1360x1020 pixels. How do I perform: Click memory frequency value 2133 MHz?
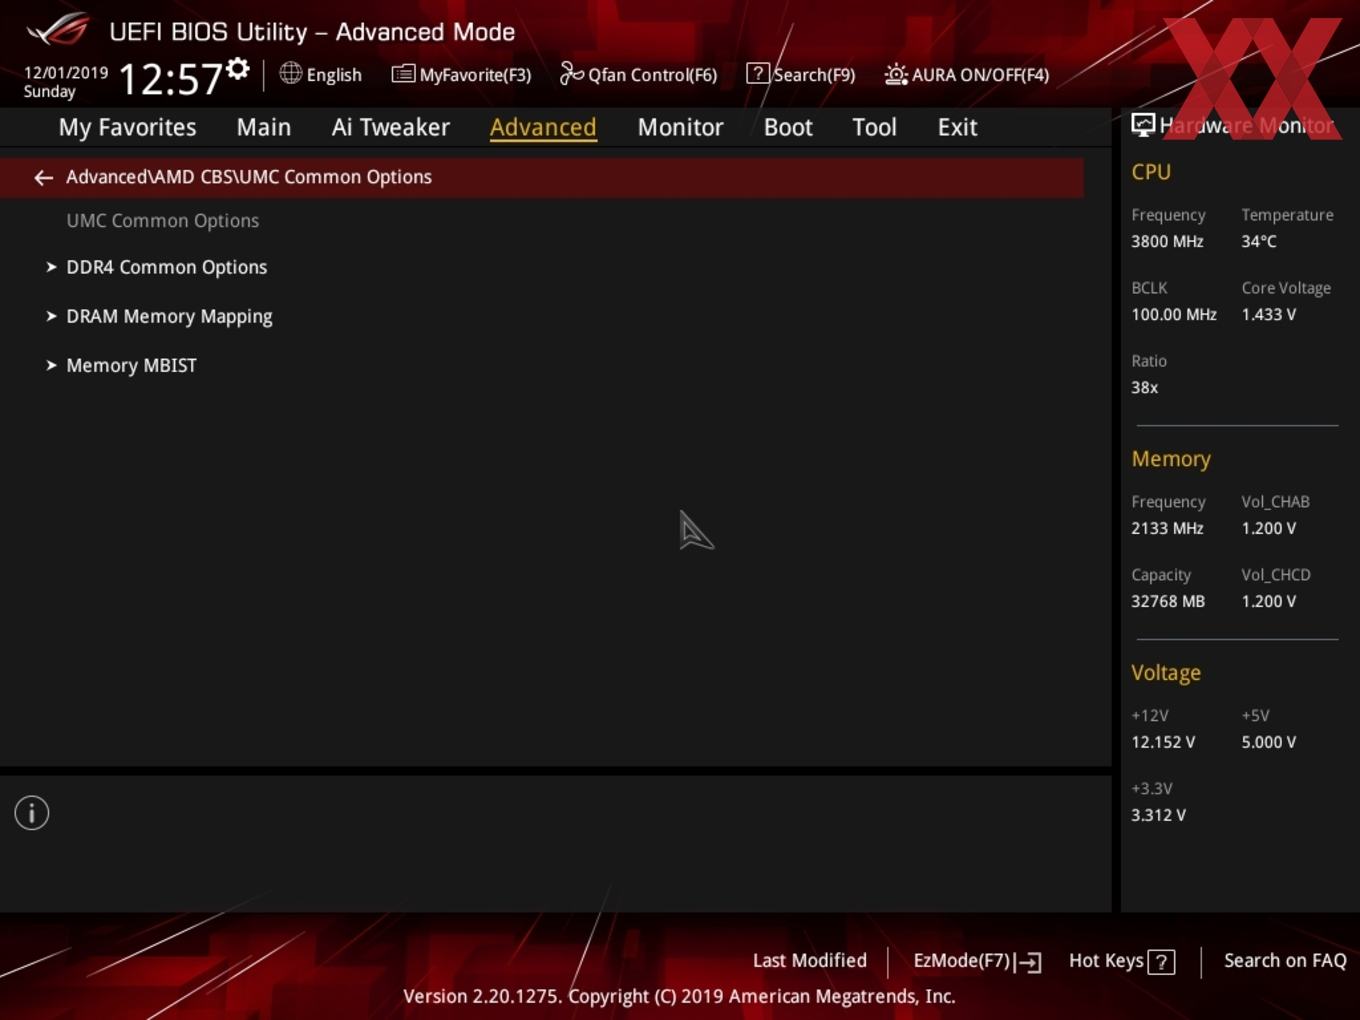(x=1167, y=528)
